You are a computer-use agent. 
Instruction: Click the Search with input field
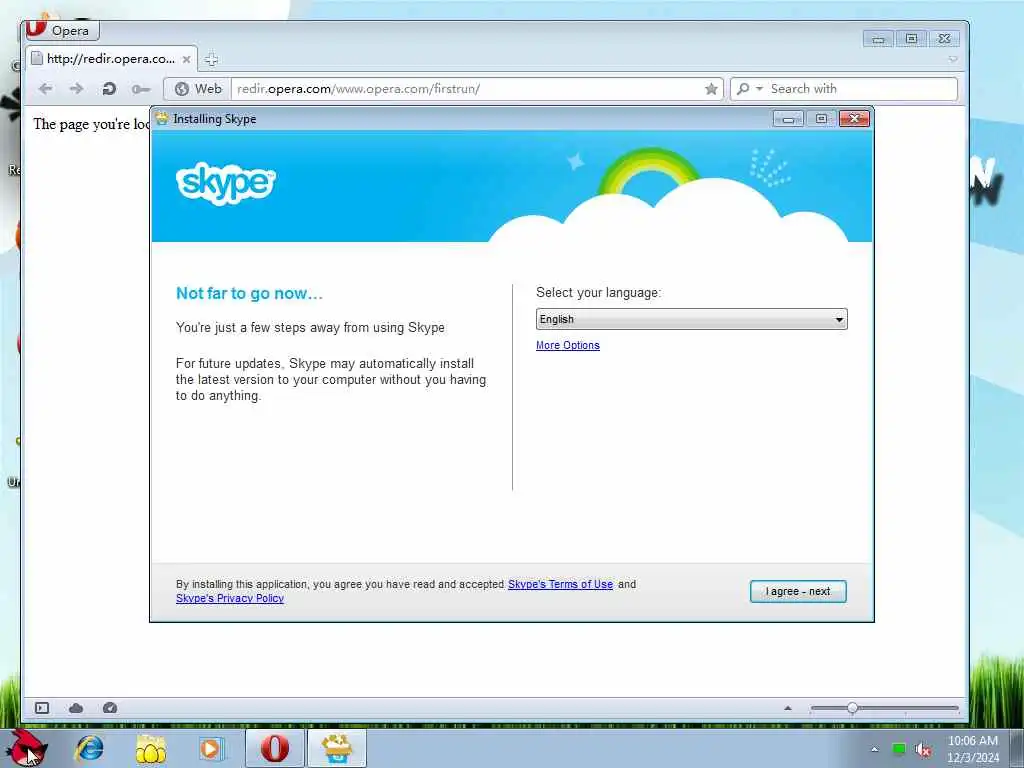tap(861, 89)
